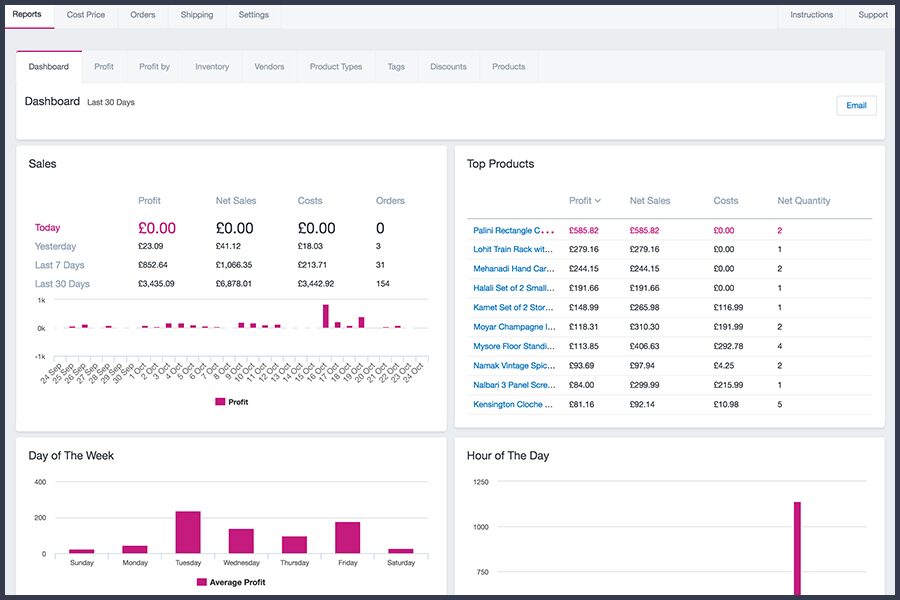Toggle the Profit legend swatch in Sales chart

(220, 402)
